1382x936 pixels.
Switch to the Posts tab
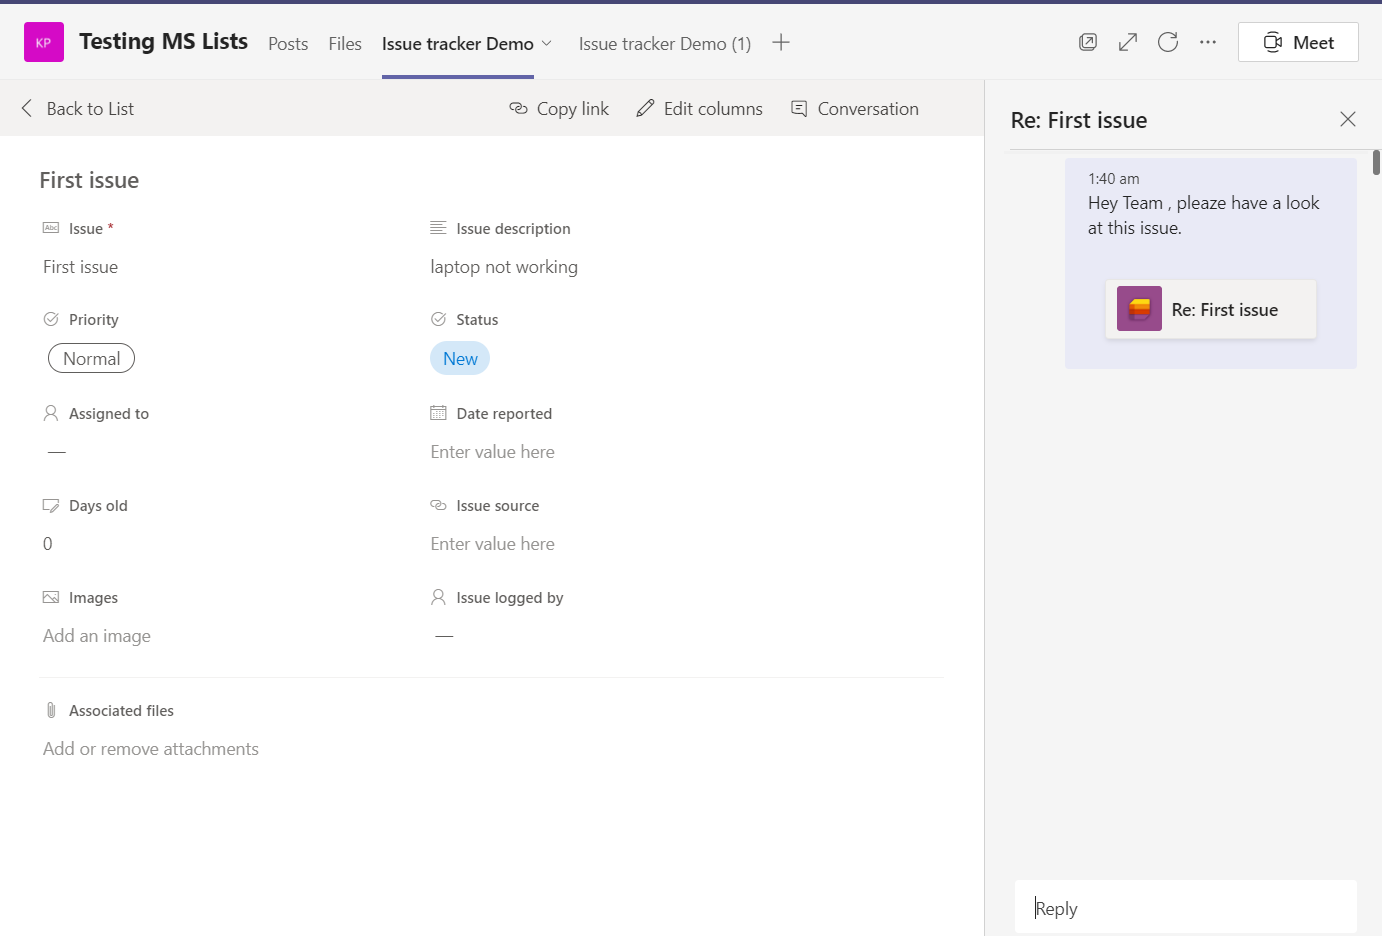[288, 44]
